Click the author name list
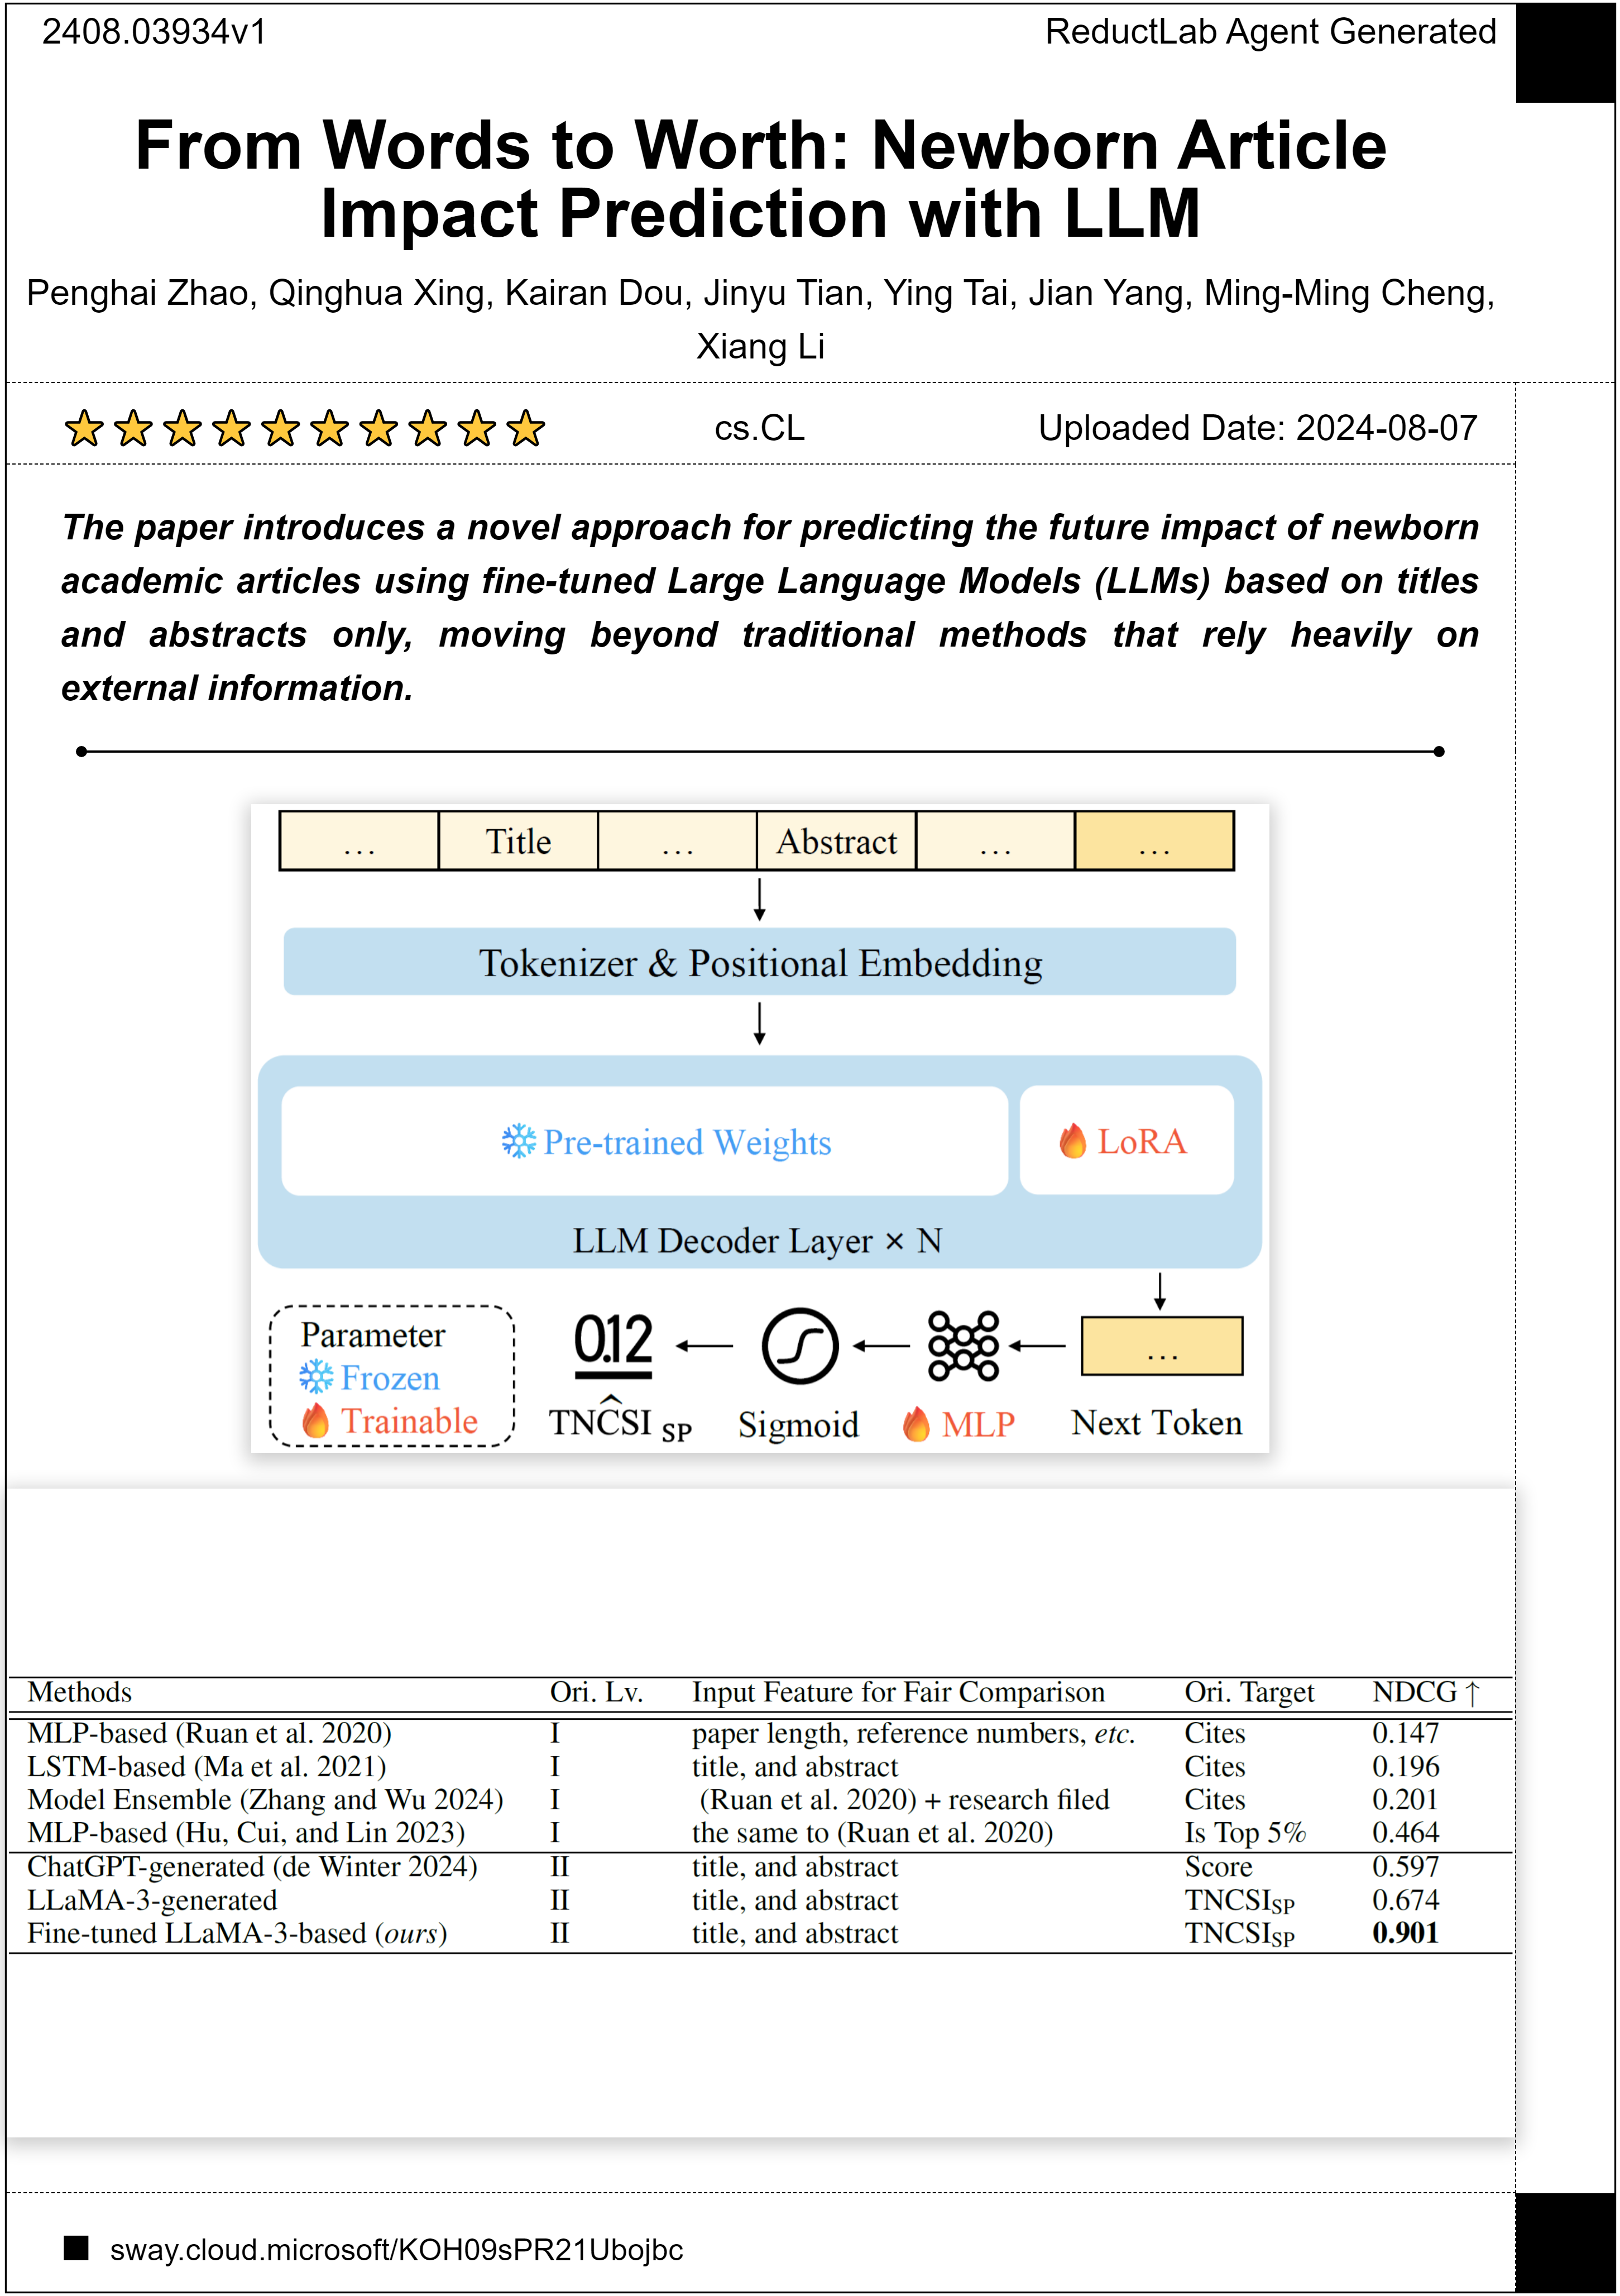The width and height of the screenshot is (1620, 2296). 760,319
